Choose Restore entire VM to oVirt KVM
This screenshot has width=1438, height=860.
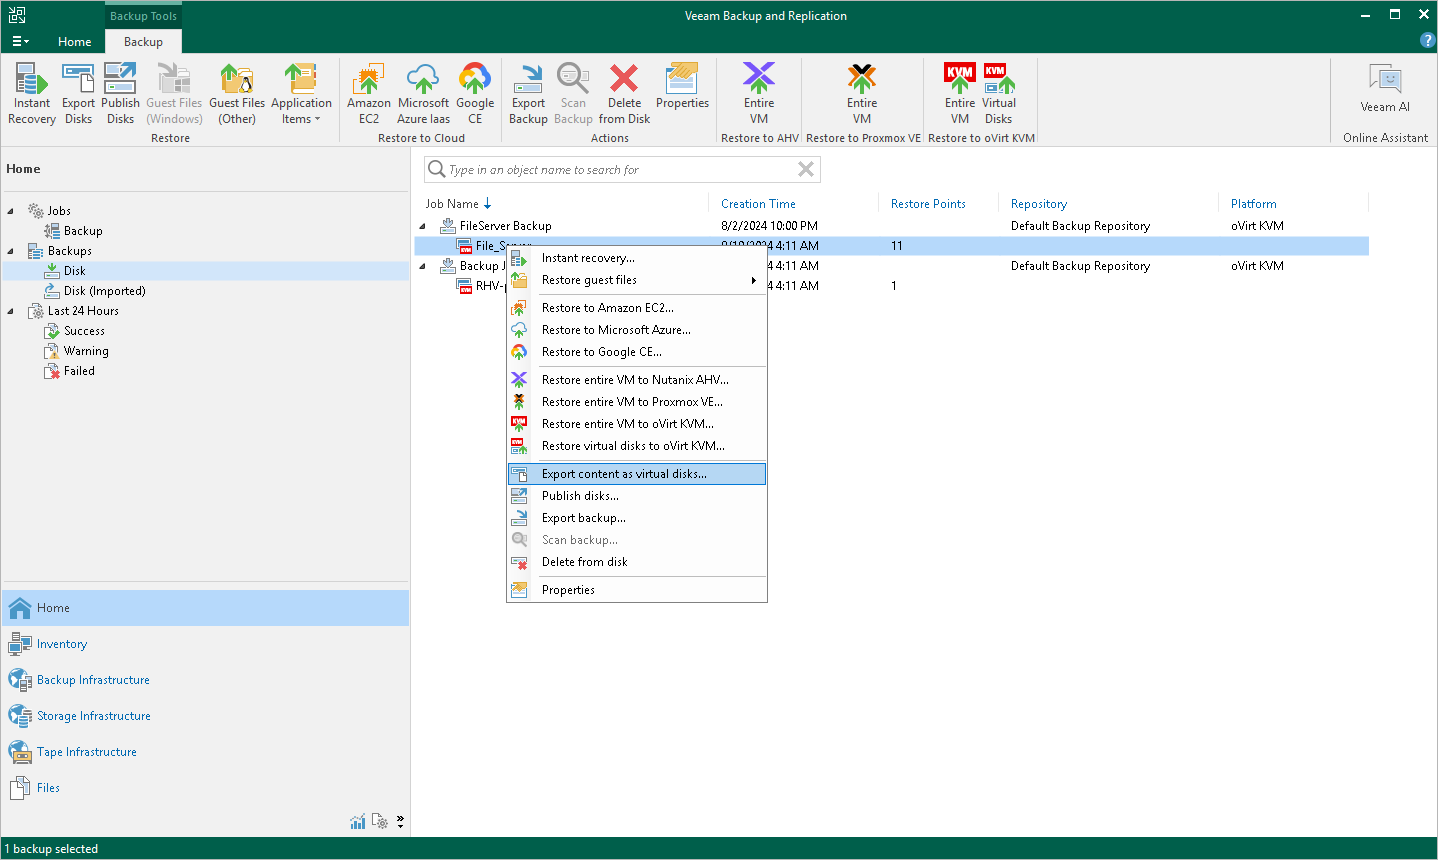[637, 424]
